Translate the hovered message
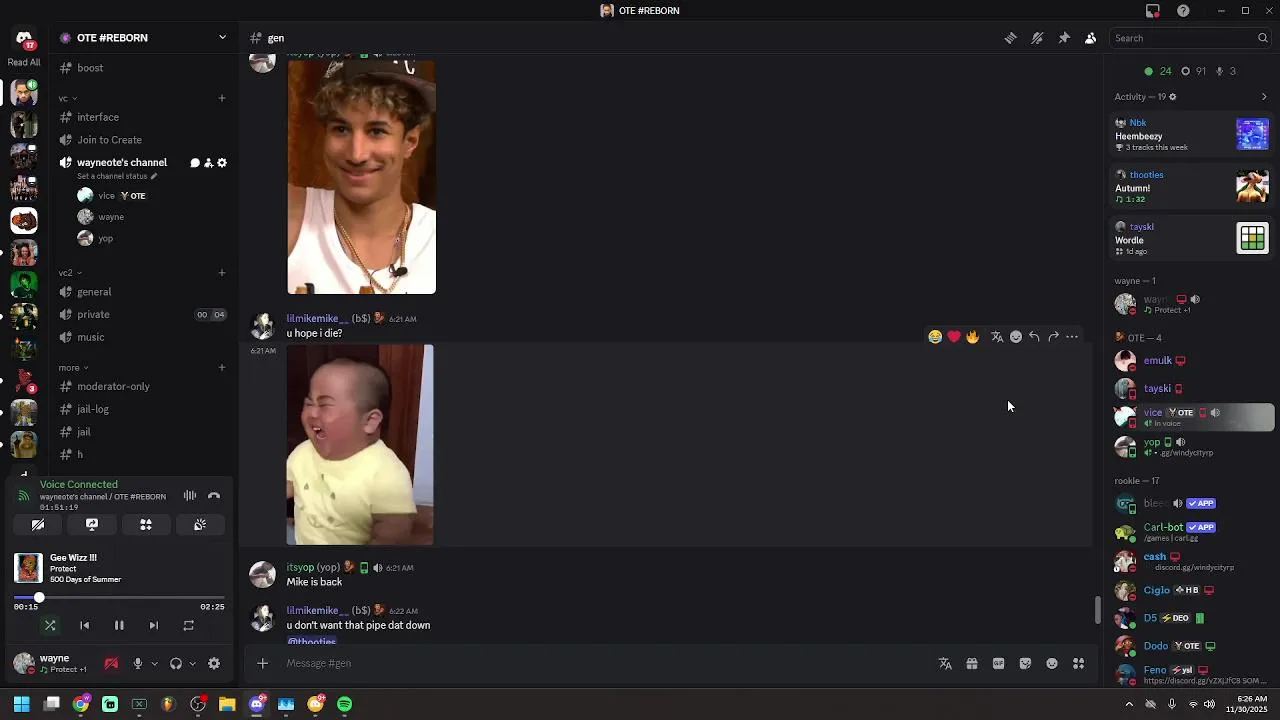Image resolution: width=1280 pixels, height=720 pixels. pos(997,337)
